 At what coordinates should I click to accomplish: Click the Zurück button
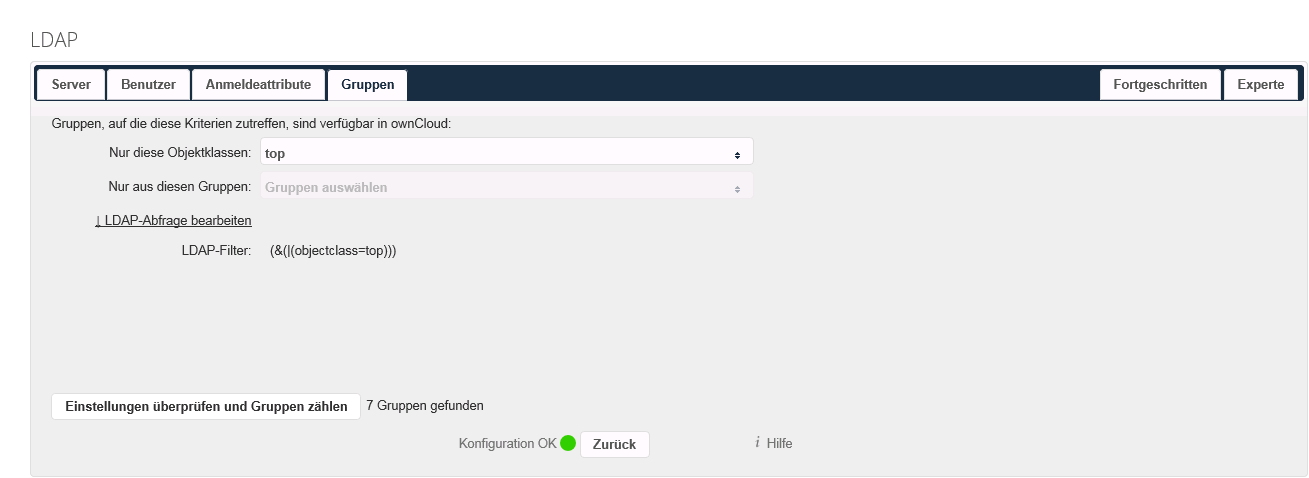[x=614, y=444]
